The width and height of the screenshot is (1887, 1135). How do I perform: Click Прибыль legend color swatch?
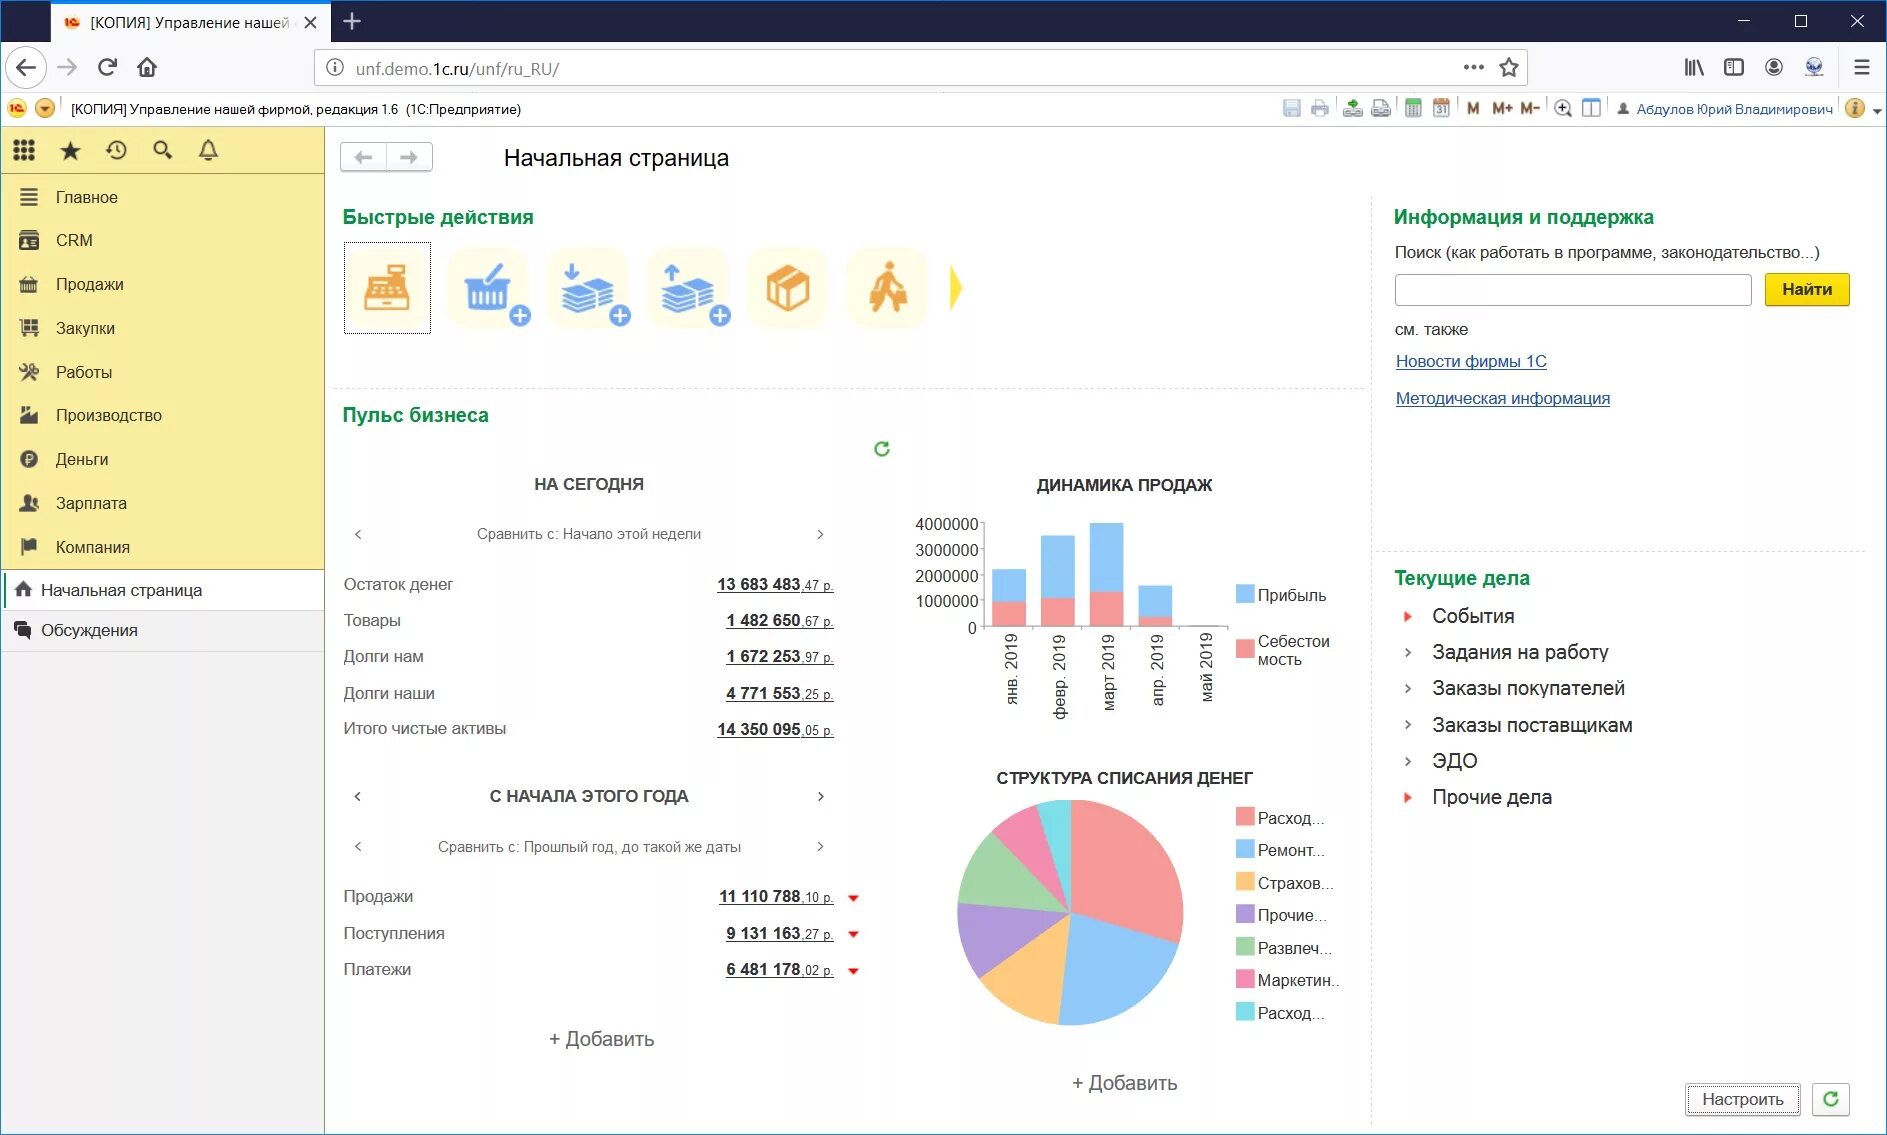click(x=1245, y=594)
